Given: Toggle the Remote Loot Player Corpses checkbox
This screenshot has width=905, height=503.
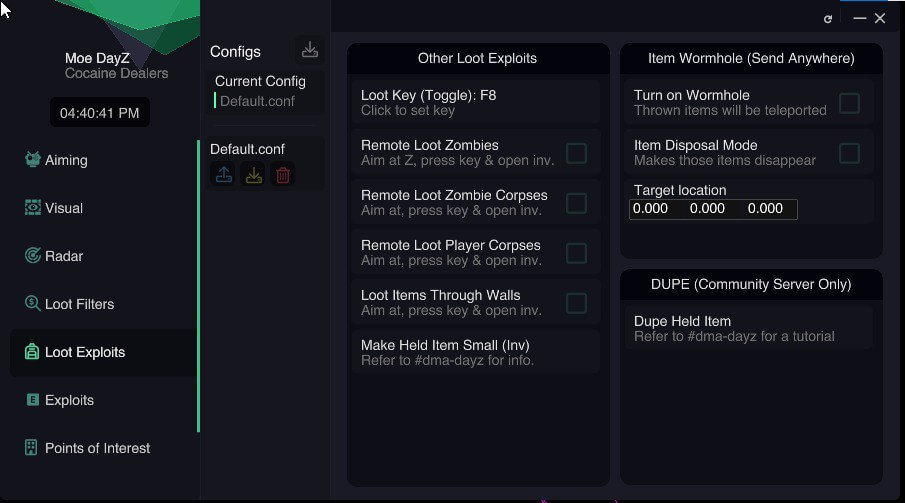Looking at the screenshot, I should pyautogui.click(x=576, y=253).
